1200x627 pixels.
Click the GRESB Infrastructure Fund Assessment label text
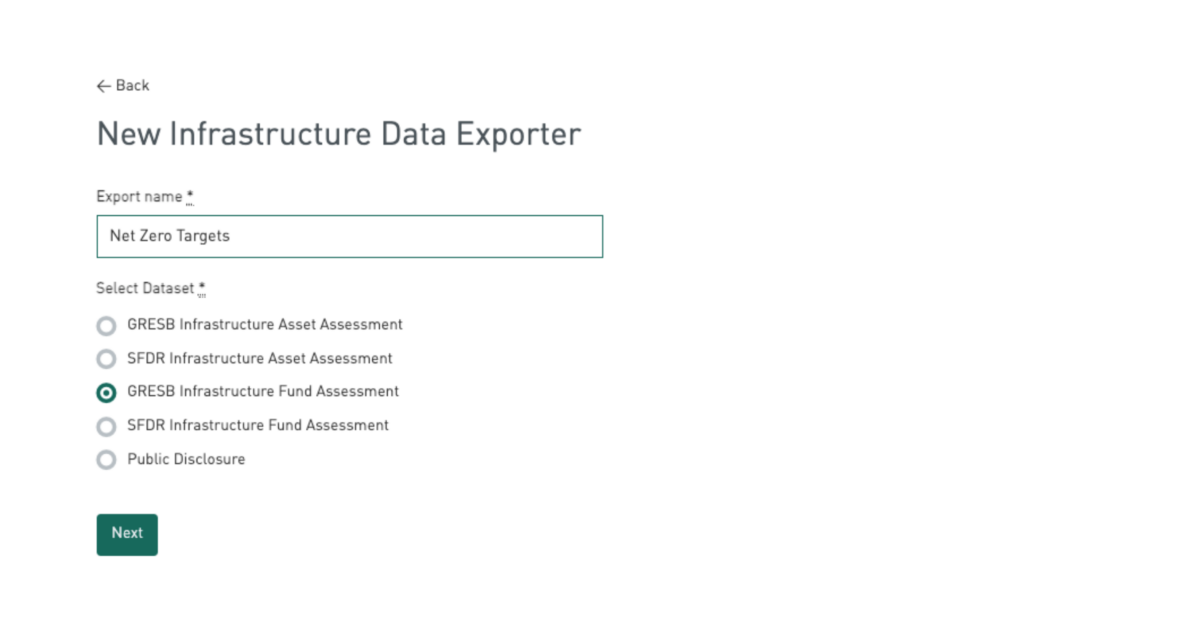click(x=263, y=392)
